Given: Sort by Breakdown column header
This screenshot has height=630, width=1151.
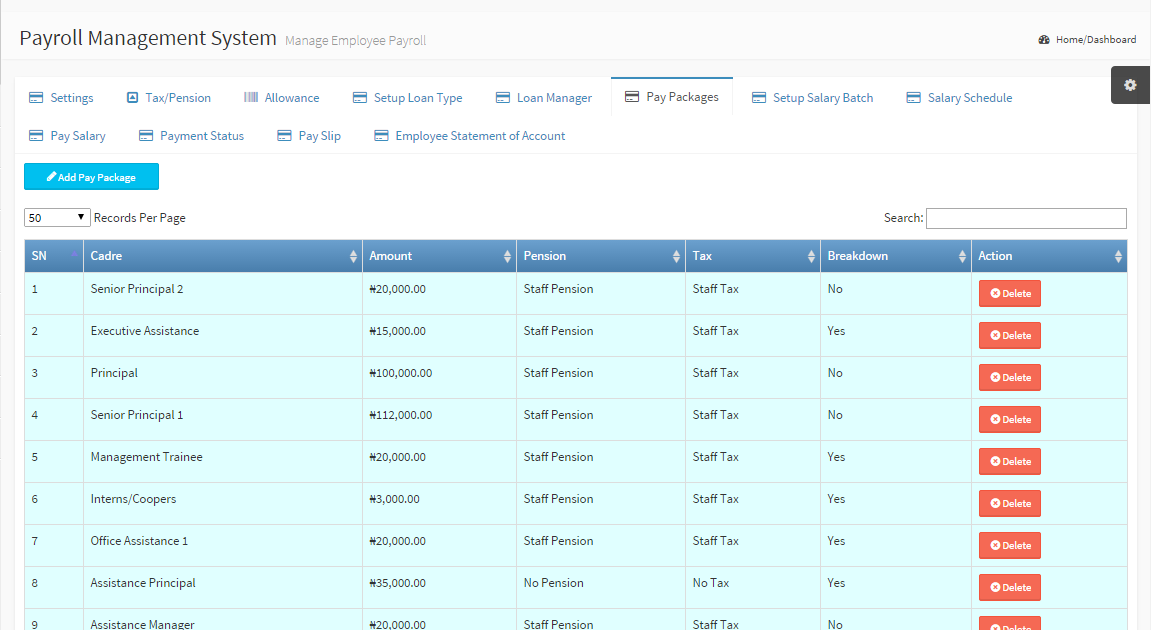Looking at the screenshot, I should pos(895,256).
